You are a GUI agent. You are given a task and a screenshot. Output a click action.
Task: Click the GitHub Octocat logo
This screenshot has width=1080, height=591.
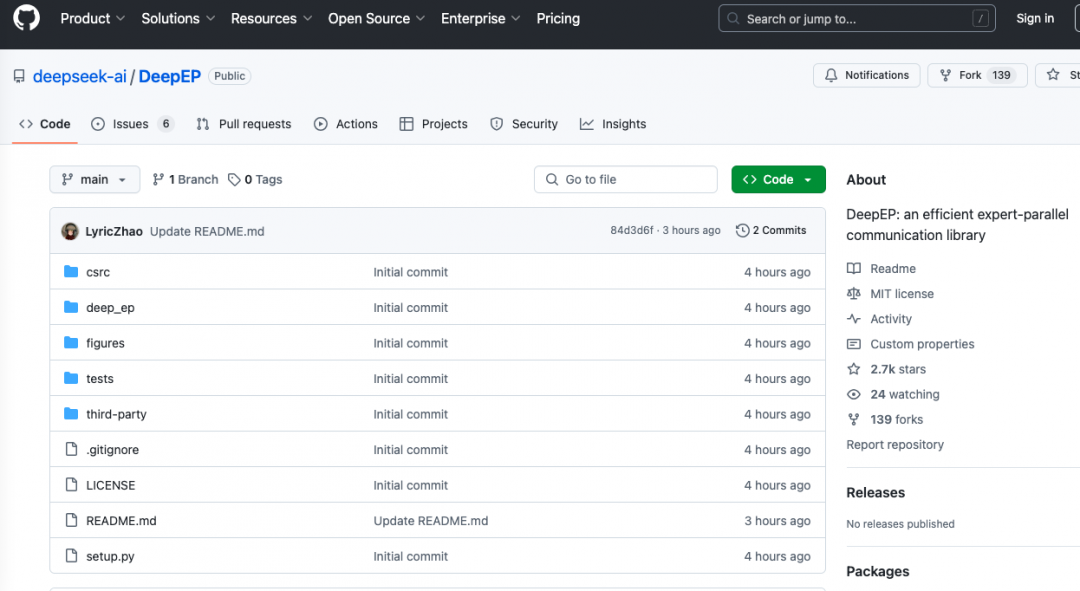pos(26,17)
